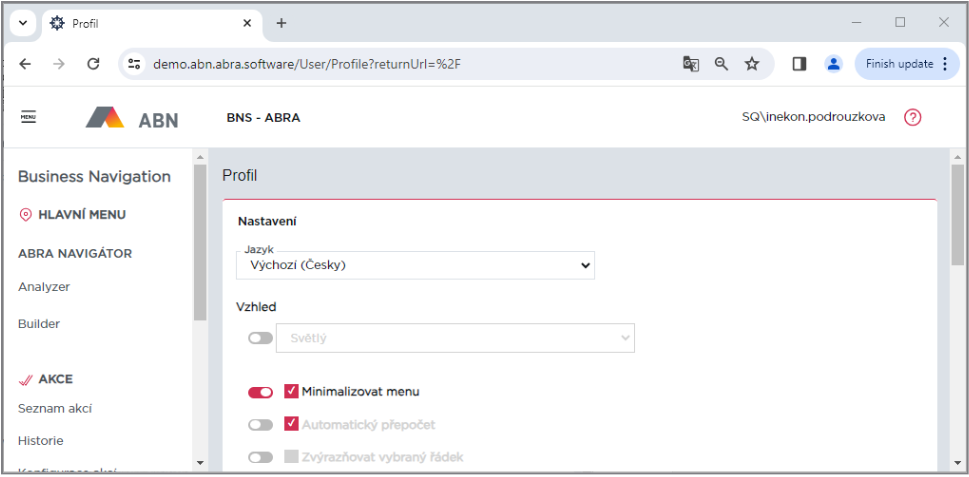Select the Profil browser tab
Viewport: 969px width, 477px height.
(151, 23)
